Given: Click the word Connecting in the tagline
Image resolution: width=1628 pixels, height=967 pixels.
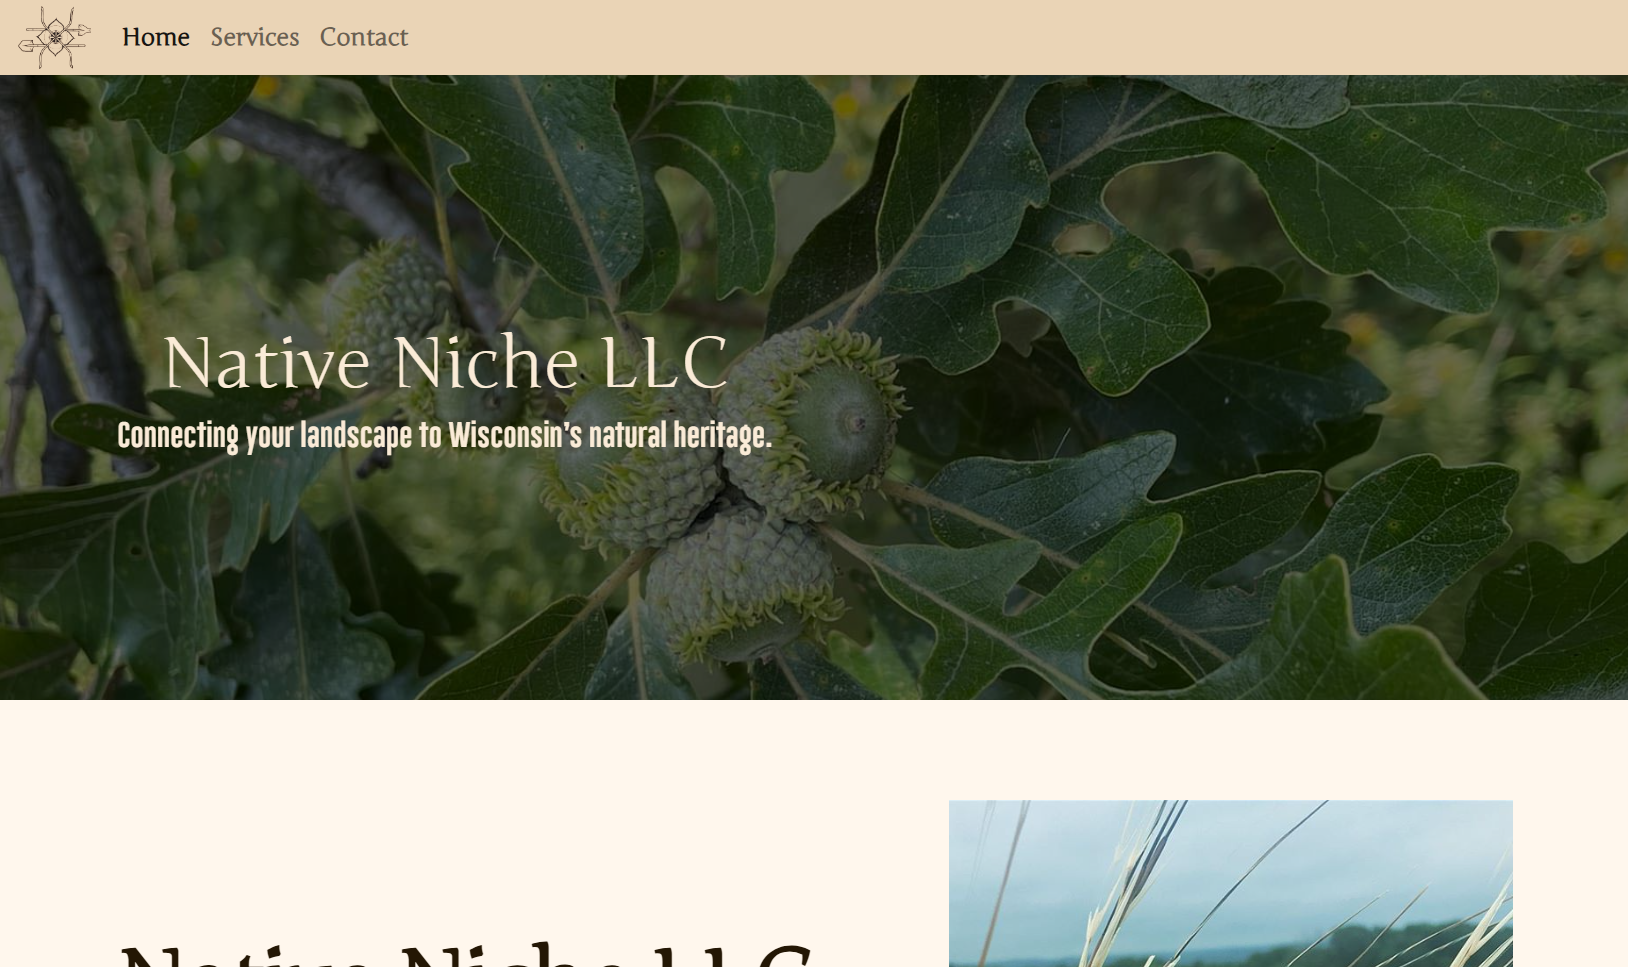Looking at the screenshot, I should tap(178, 437).
